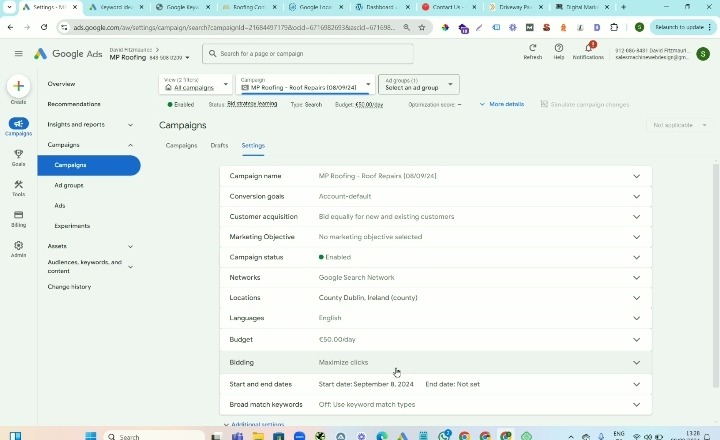Image resolution: width=720 pixels, height=440 pixels.
Task: Open the hamburger main menu
Action: tap(18, 53)
